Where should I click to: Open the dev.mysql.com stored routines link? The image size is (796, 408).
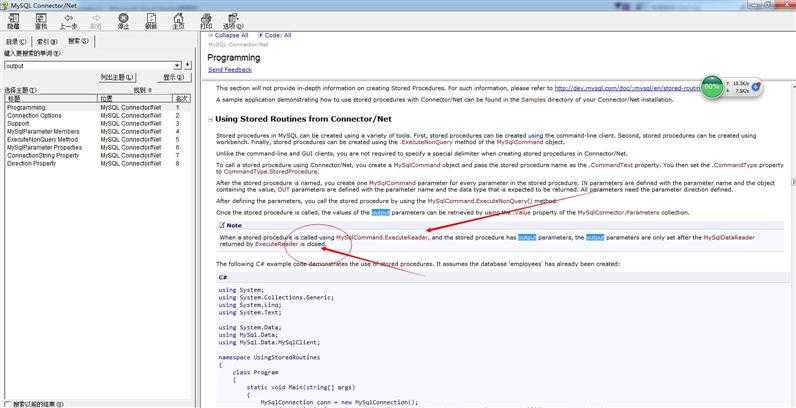pyautogui.click(x=627, y=88)
